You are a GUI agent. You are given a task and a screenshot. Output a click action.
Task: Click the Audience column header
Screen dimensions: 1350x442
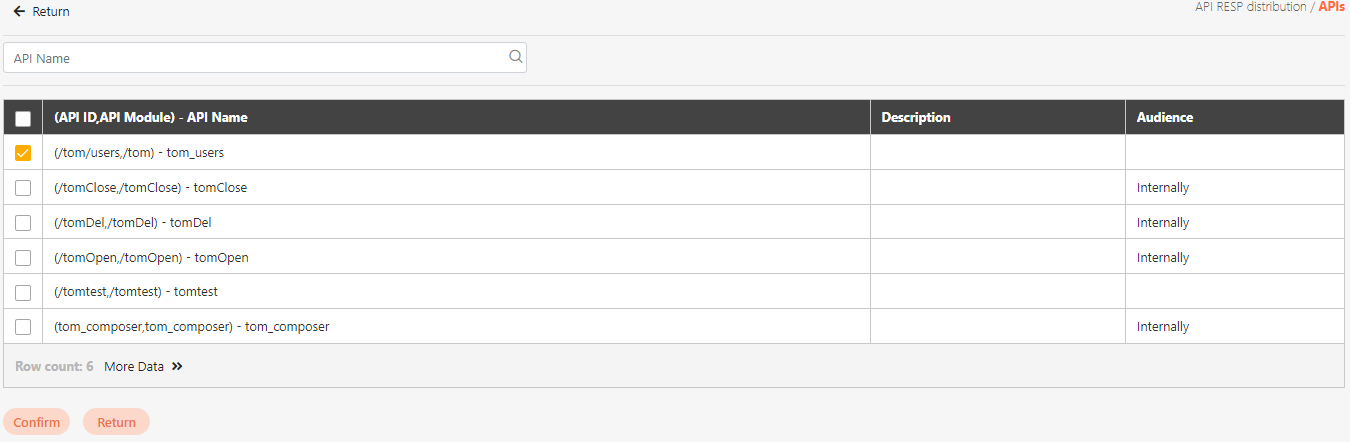pyautogui.click(x=1165, y=118)
